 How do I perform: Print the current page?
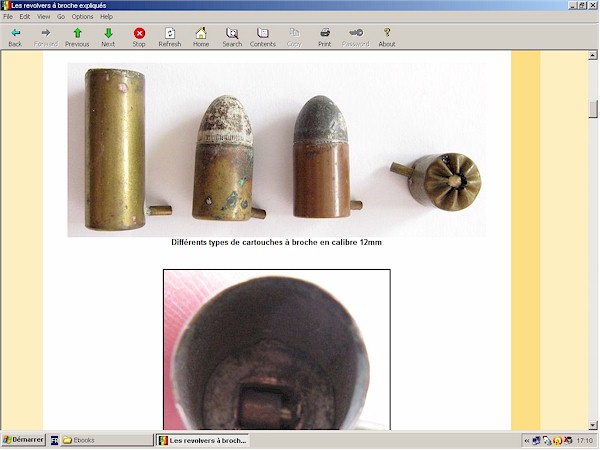coord(325,38)
